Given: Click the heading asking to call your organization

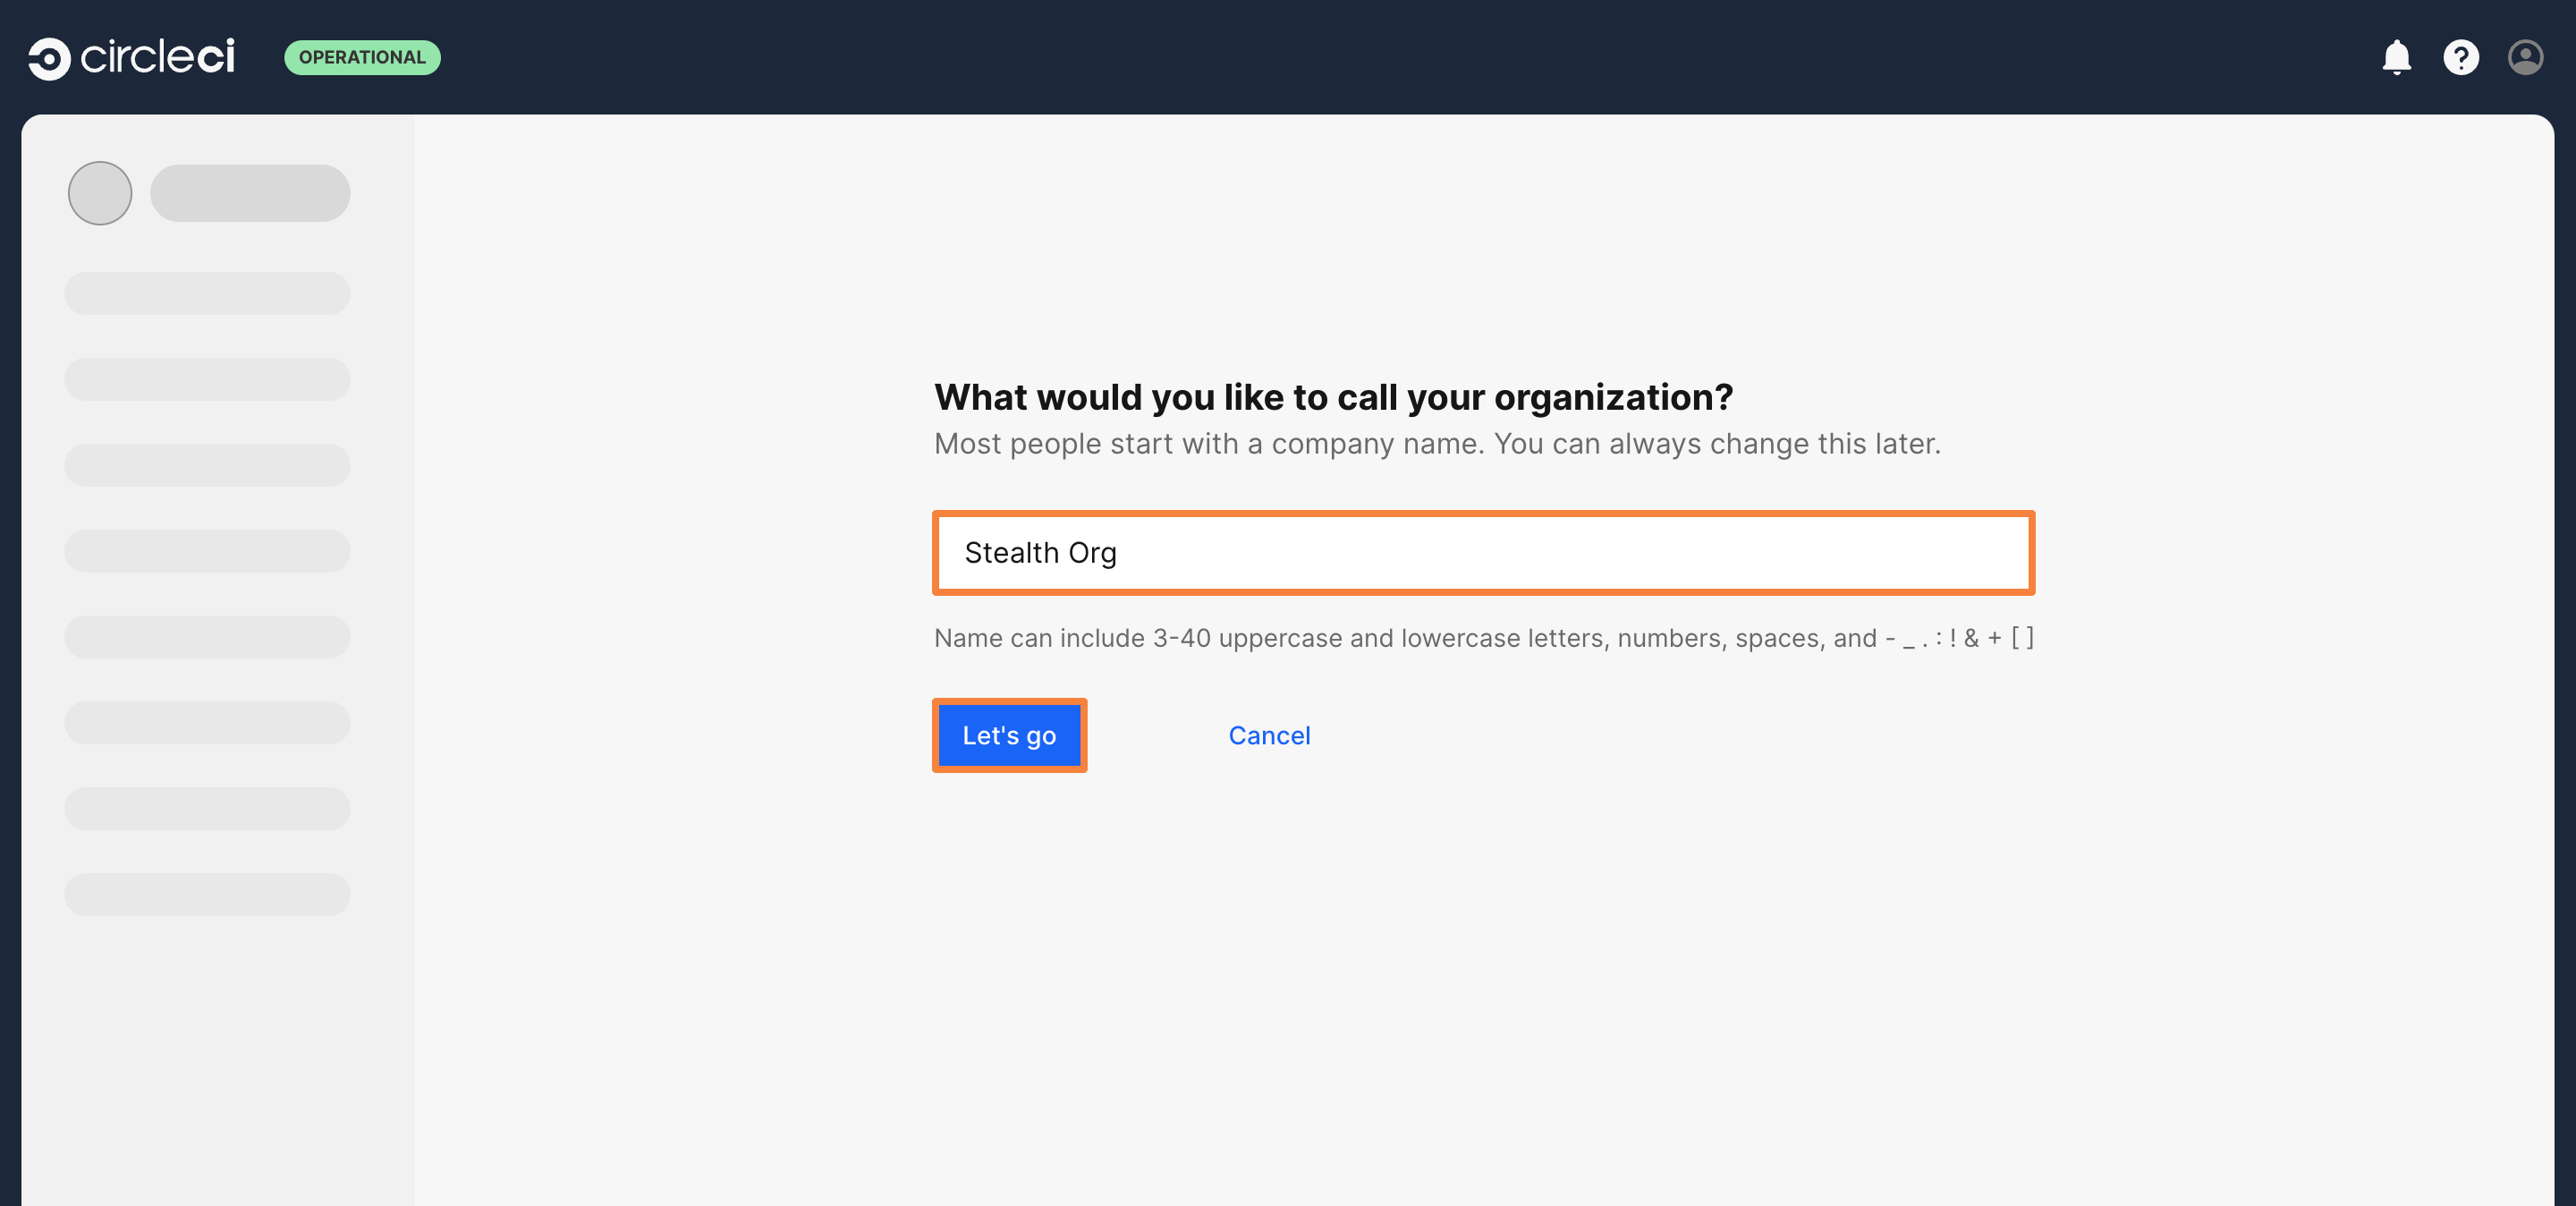Looking at the screenshot, I should [x=1333, y=397].
